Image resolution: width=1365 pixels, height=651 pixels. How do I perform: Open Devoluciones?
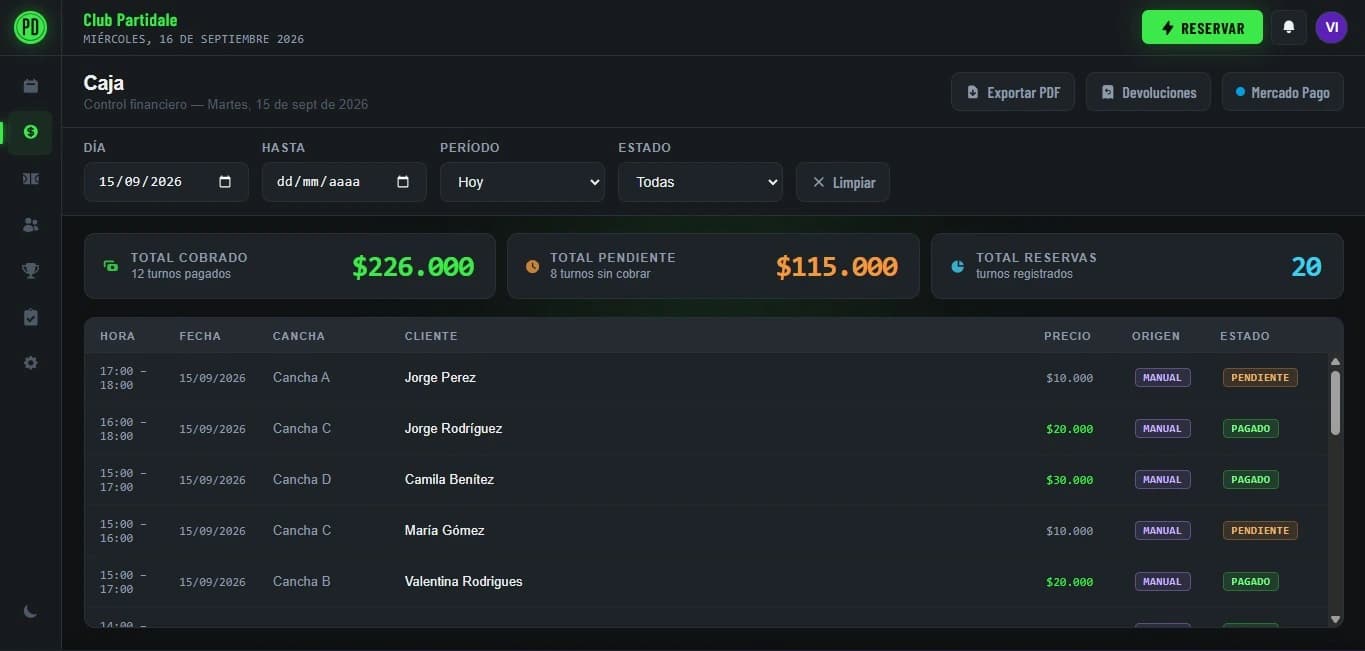coord(1148,92)
